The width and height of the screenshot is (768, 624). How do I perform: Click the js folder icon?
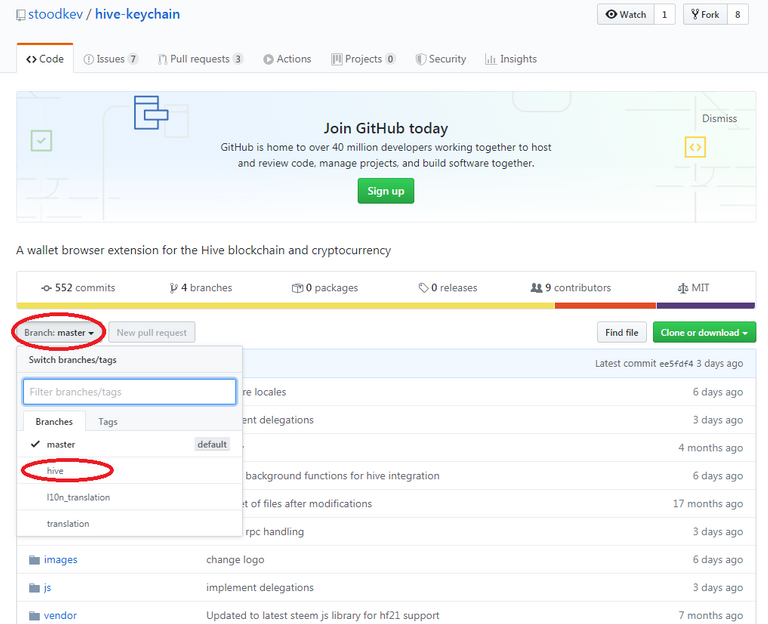pyautogui.click(x=34, y=587)
